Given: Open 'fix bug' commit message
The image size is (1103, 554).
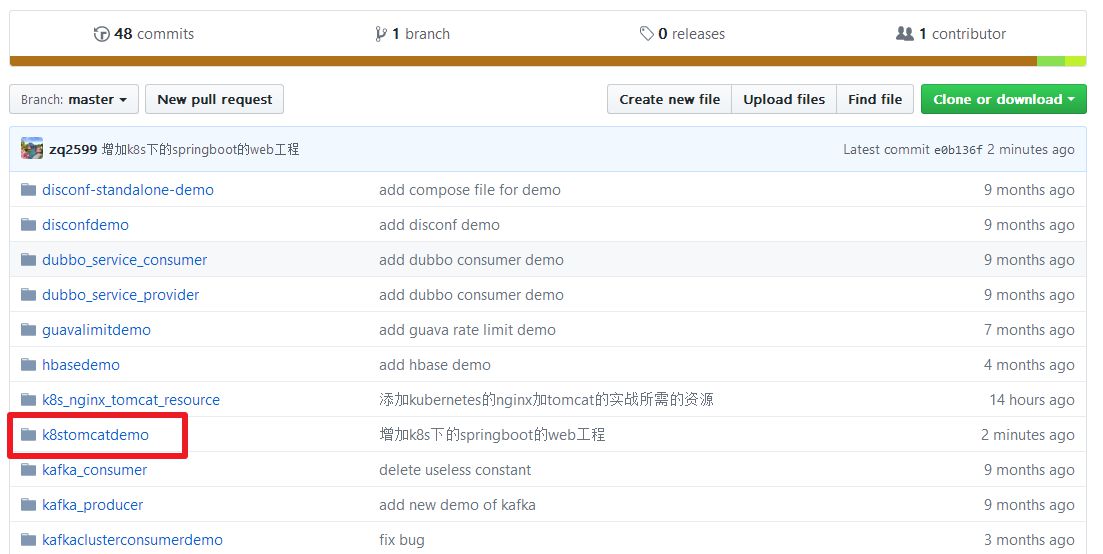Looking at the screenshot, I should [x=402, y=540].
